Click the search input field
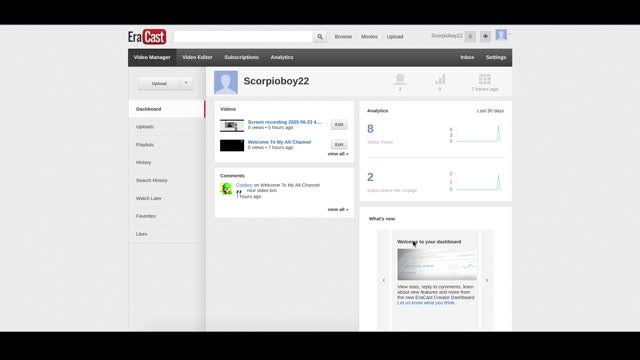This screenshot has width=640, height=360. click(x=243, y=37)
